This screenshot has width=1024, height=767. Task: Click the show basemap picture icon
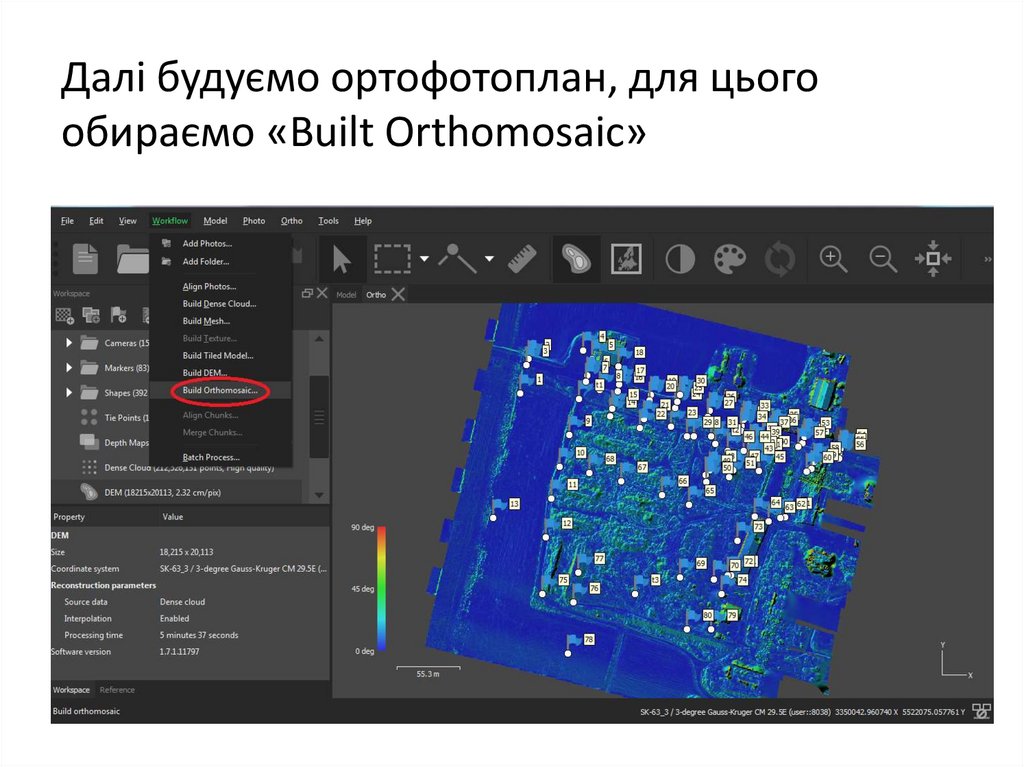626,259
